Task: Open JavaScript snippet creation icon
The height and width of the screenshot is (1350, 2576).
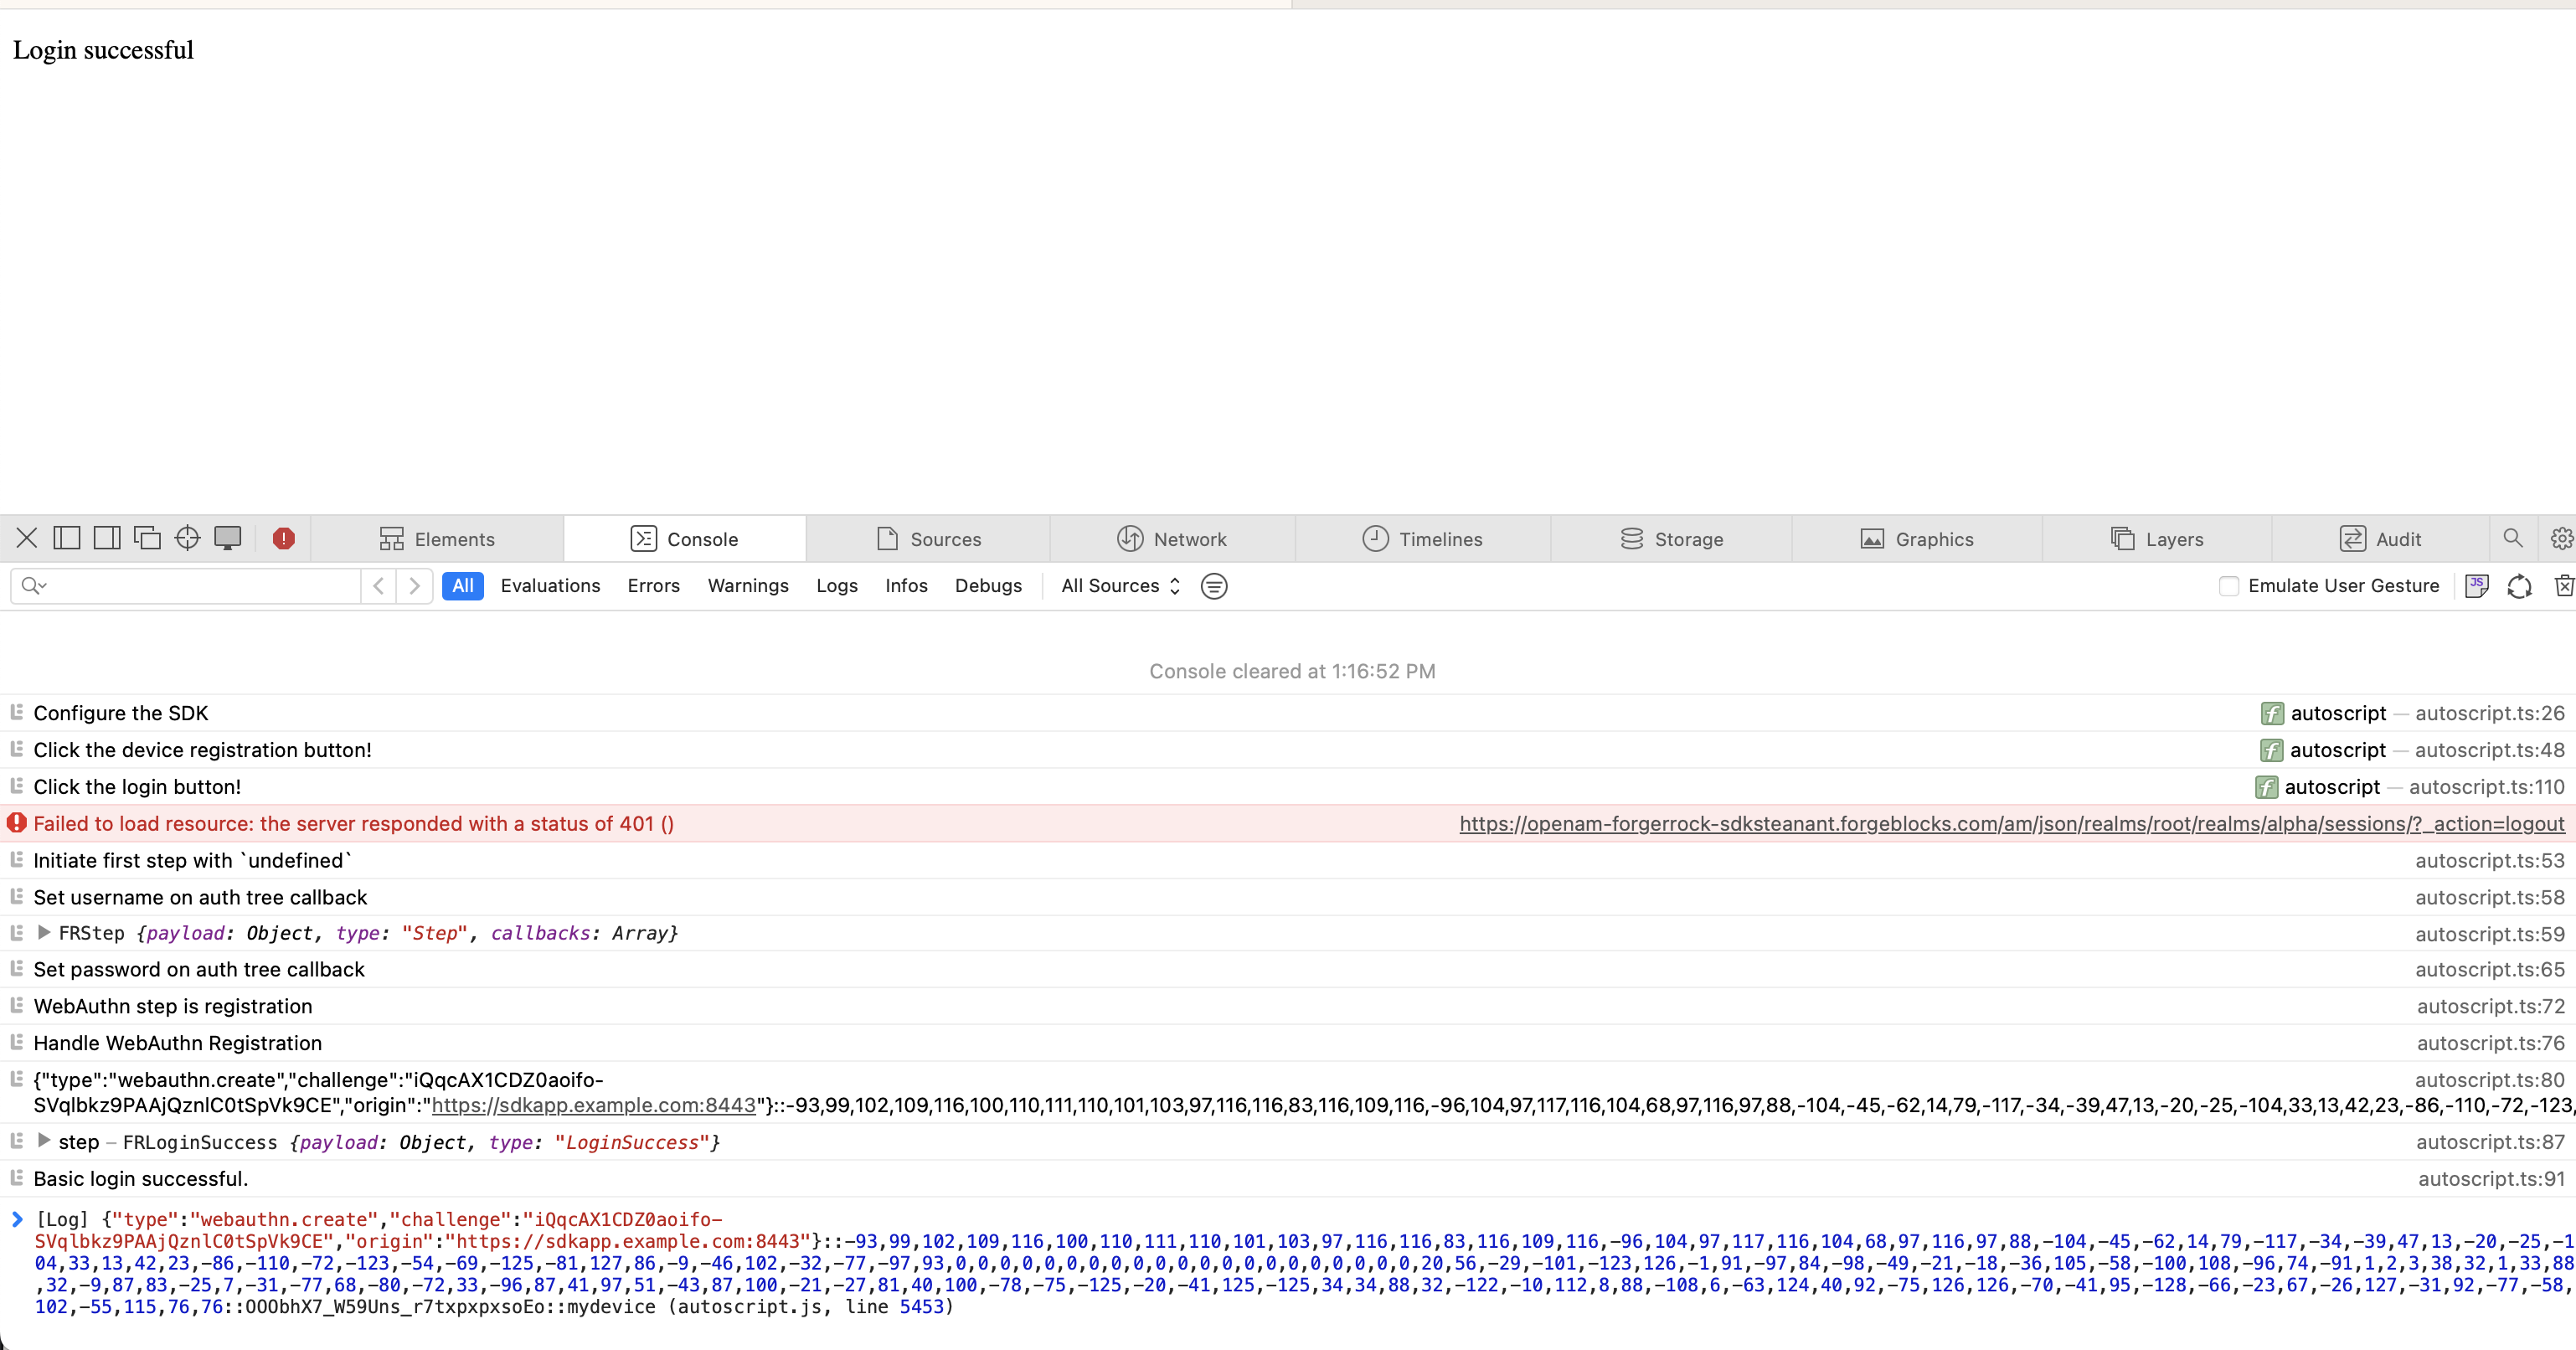Action: click(x=2477, y=586)
